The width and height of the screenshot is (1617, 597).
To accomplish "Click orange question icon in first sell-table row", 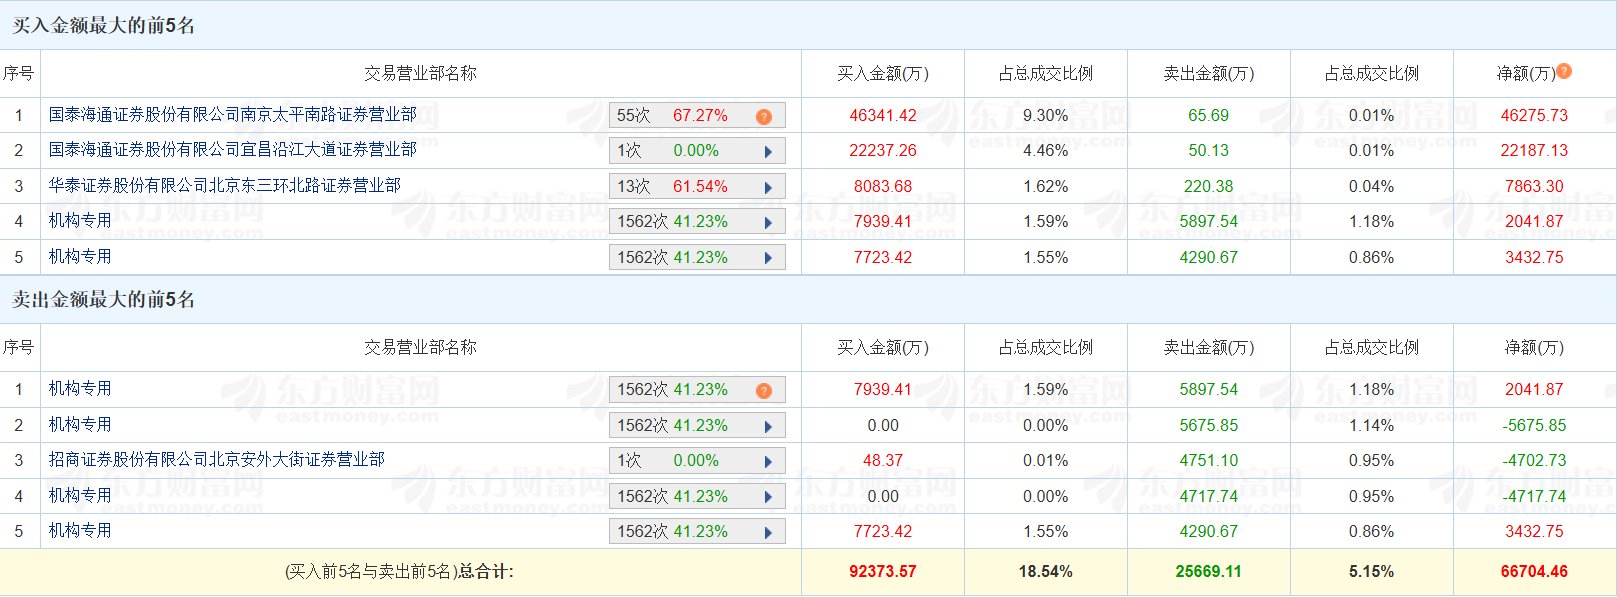I will click(x=764, y=390).
